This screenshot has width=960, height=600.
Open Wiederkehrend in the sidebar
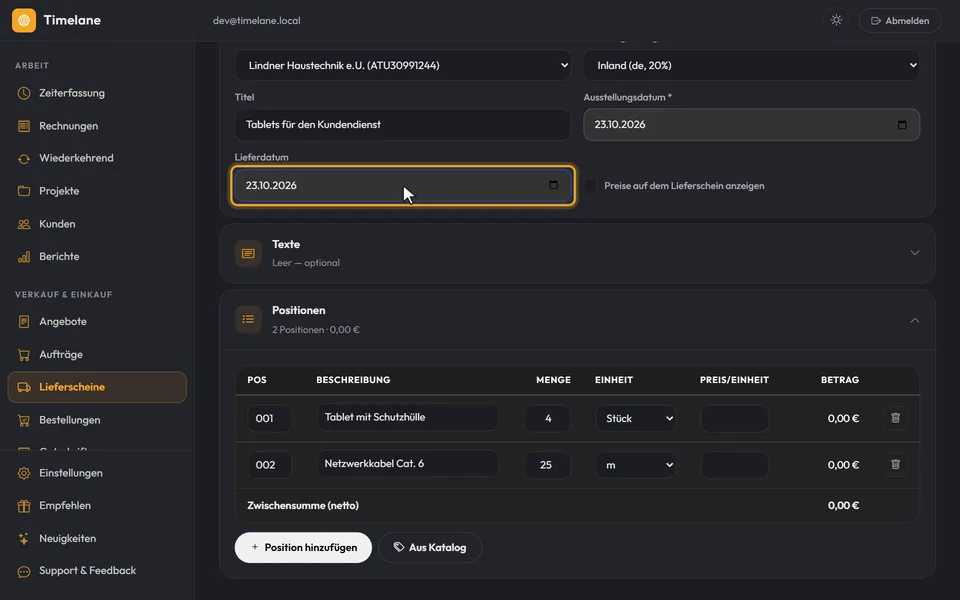(97, 158)
